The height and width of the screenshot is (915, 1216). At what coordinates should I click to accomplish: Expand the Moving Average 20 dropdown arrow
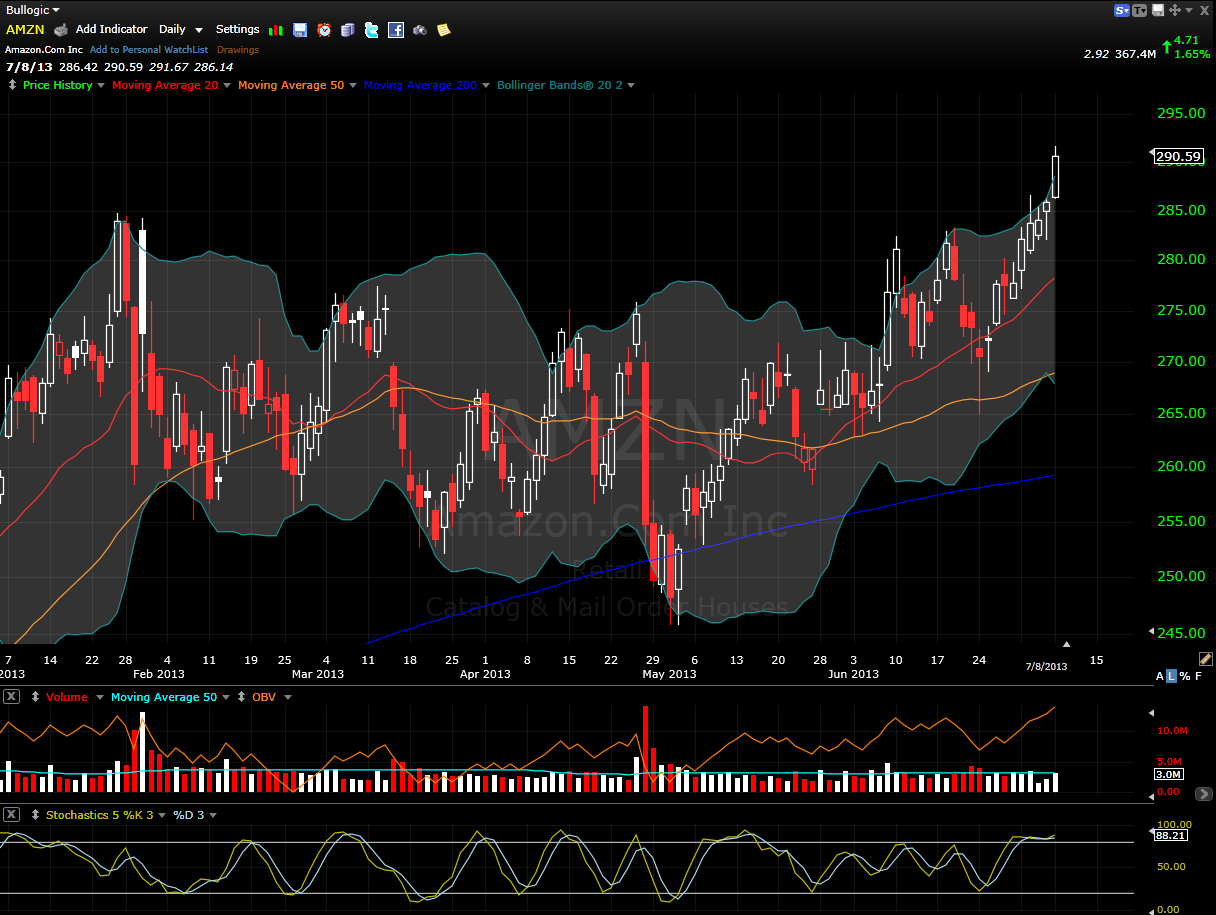227,86
